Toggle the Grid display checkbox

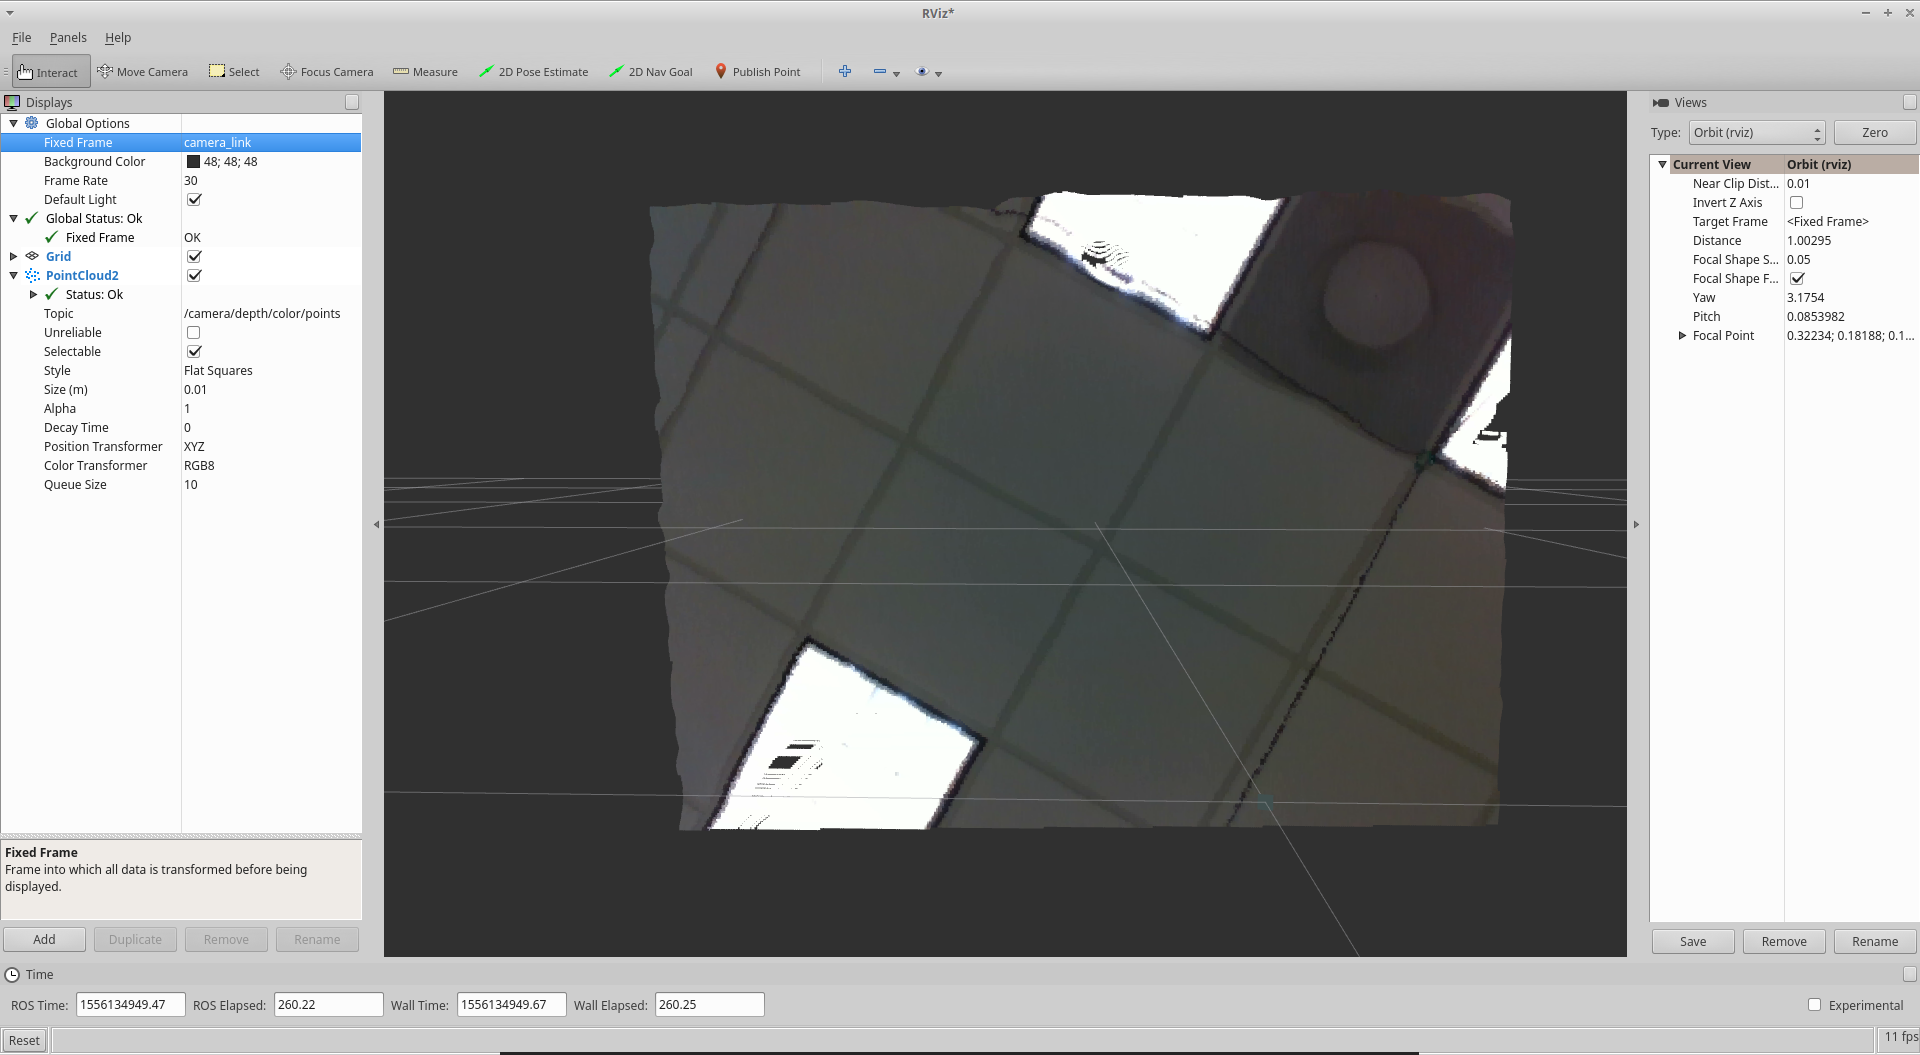point(194,256)
